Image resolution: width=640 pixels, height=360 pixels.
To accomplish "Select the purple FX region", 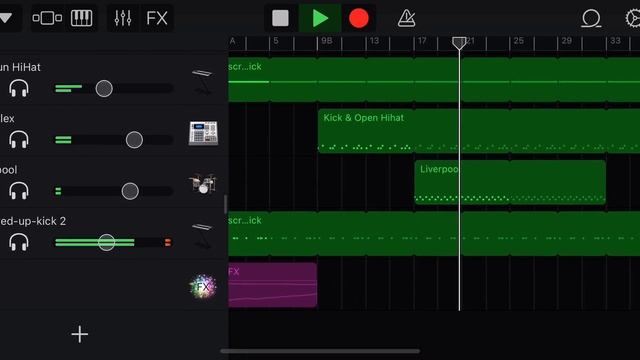I will click(x=273, y=285).
